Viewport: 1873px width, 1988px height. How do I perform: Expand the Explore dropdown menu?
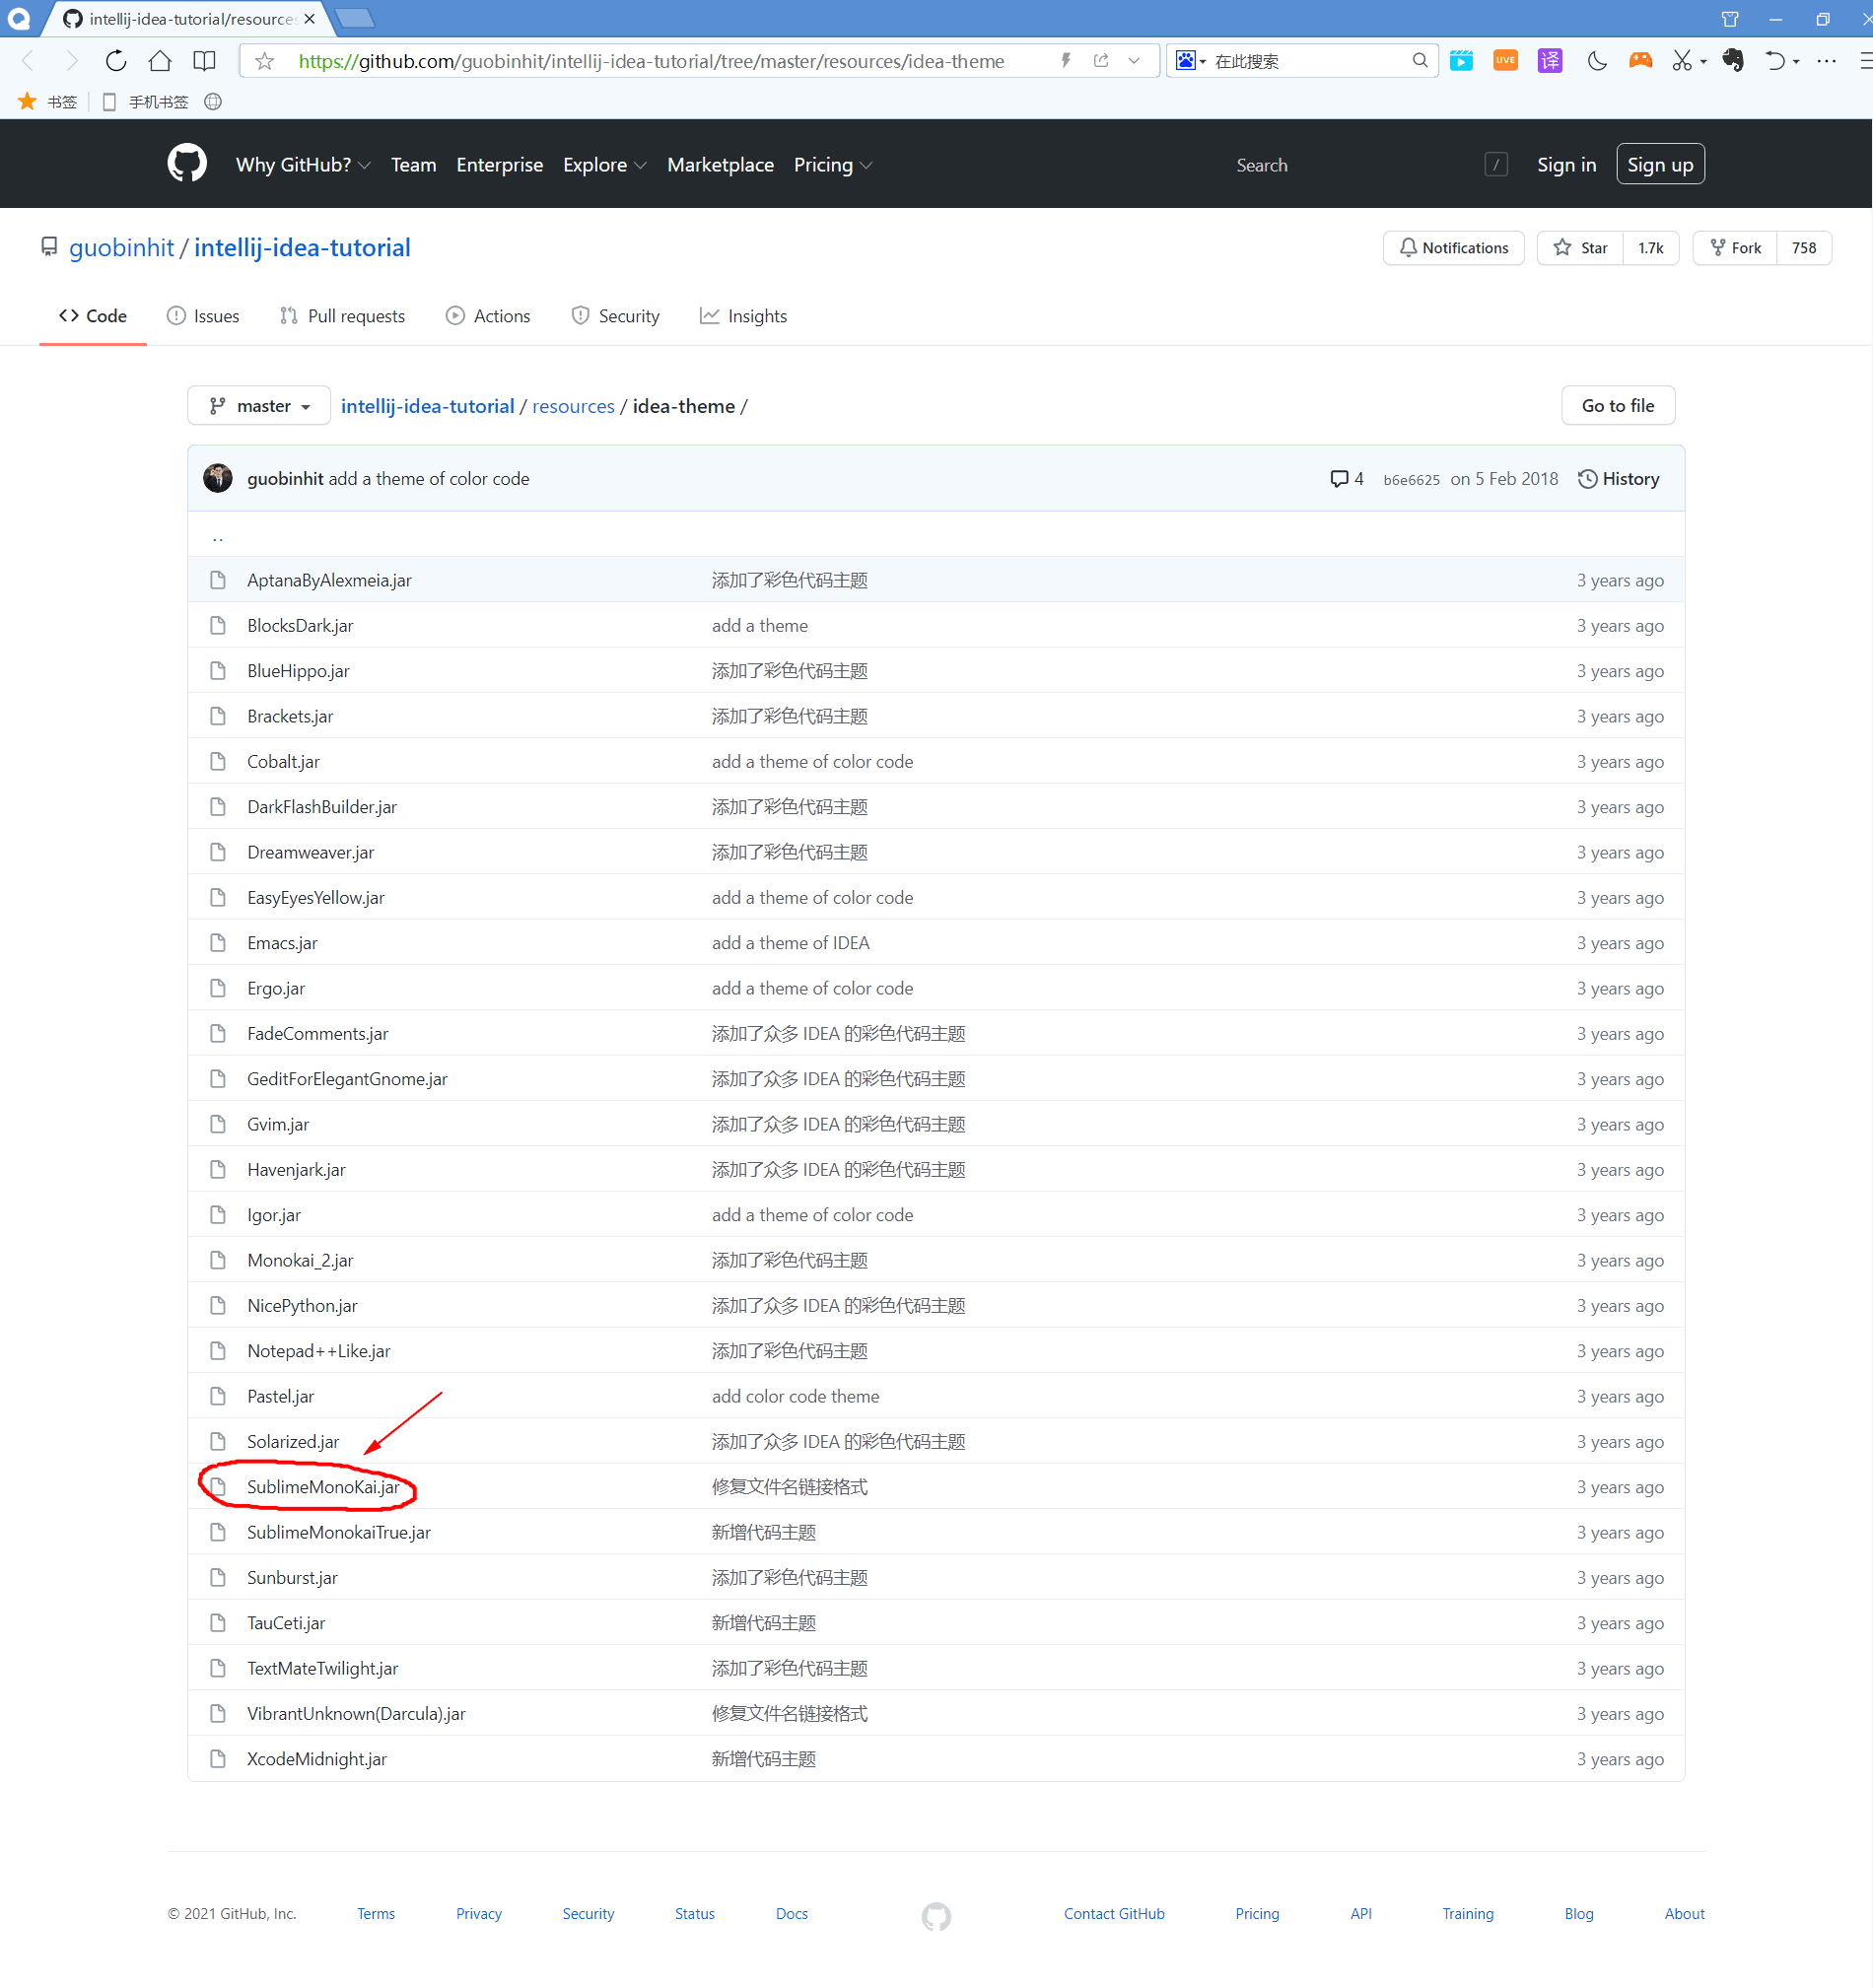(604, 165)
